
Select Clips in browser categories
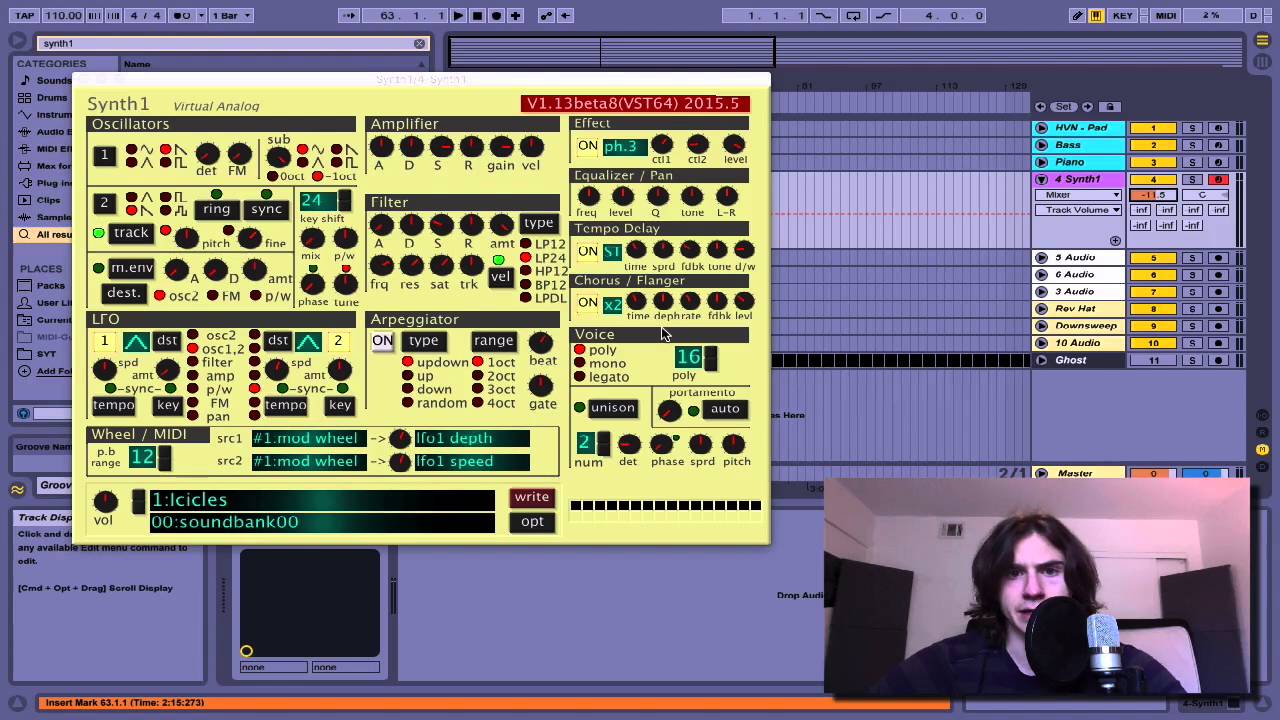(x=48, y=200)
